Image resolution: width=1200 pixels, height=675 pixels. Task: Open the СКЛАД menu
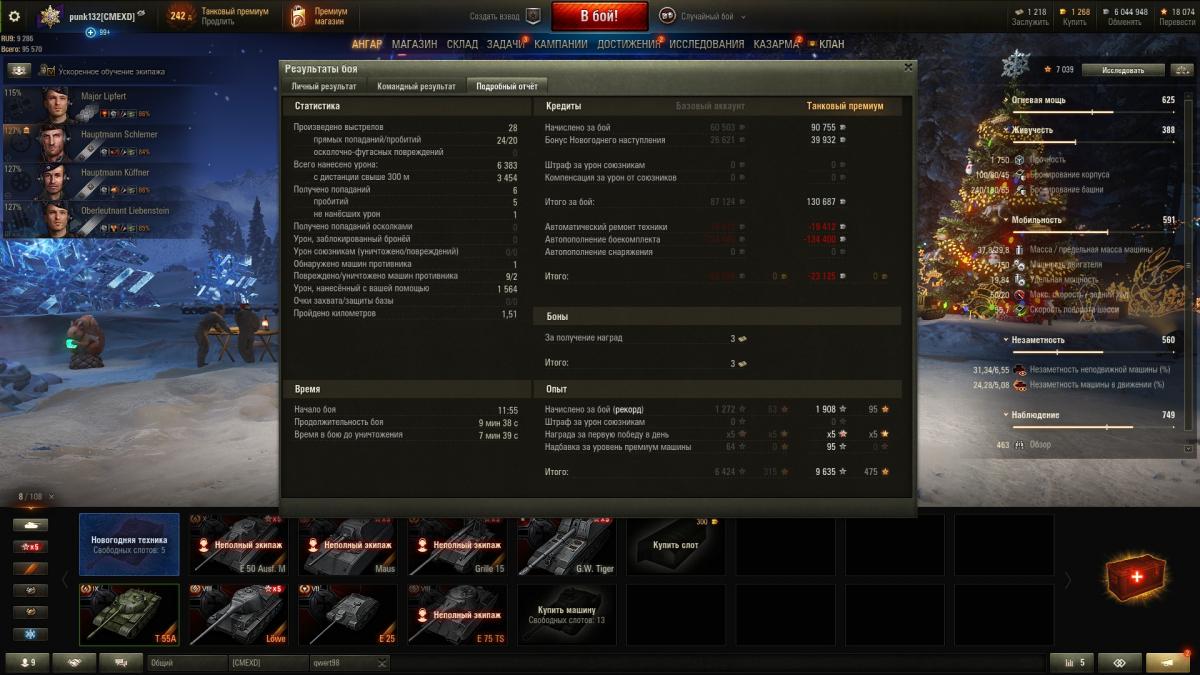click(x=462, y=44)
